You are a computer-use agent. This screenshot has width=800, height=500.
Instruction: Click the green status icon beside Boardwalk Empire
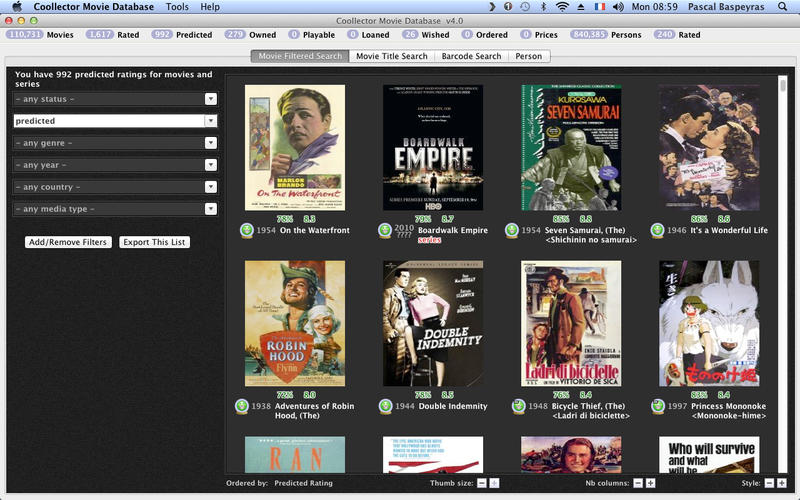pyautogui.click(x=385, y=230)
